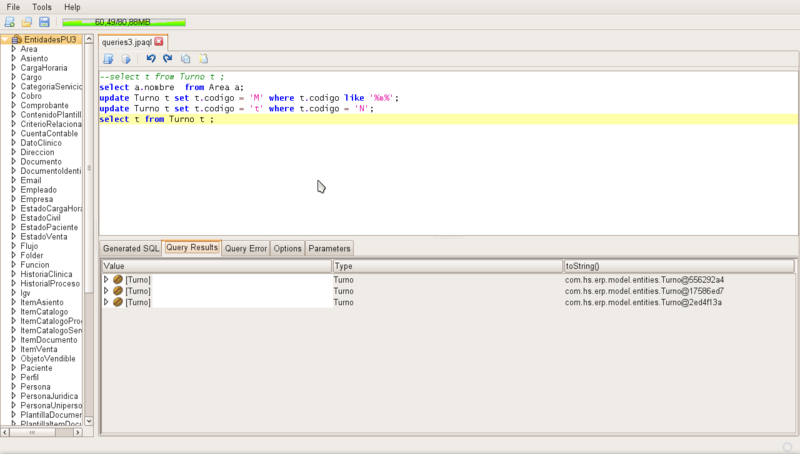Expand the second [Turno] result row
800x454 pixels.
click(x=106, y=291)
